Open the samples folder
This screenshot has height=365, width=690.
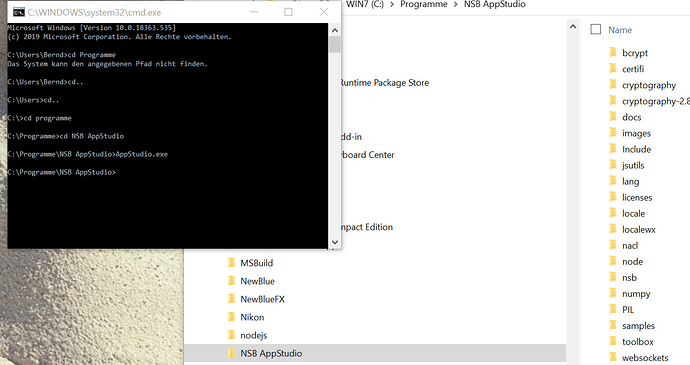(638, 326)
